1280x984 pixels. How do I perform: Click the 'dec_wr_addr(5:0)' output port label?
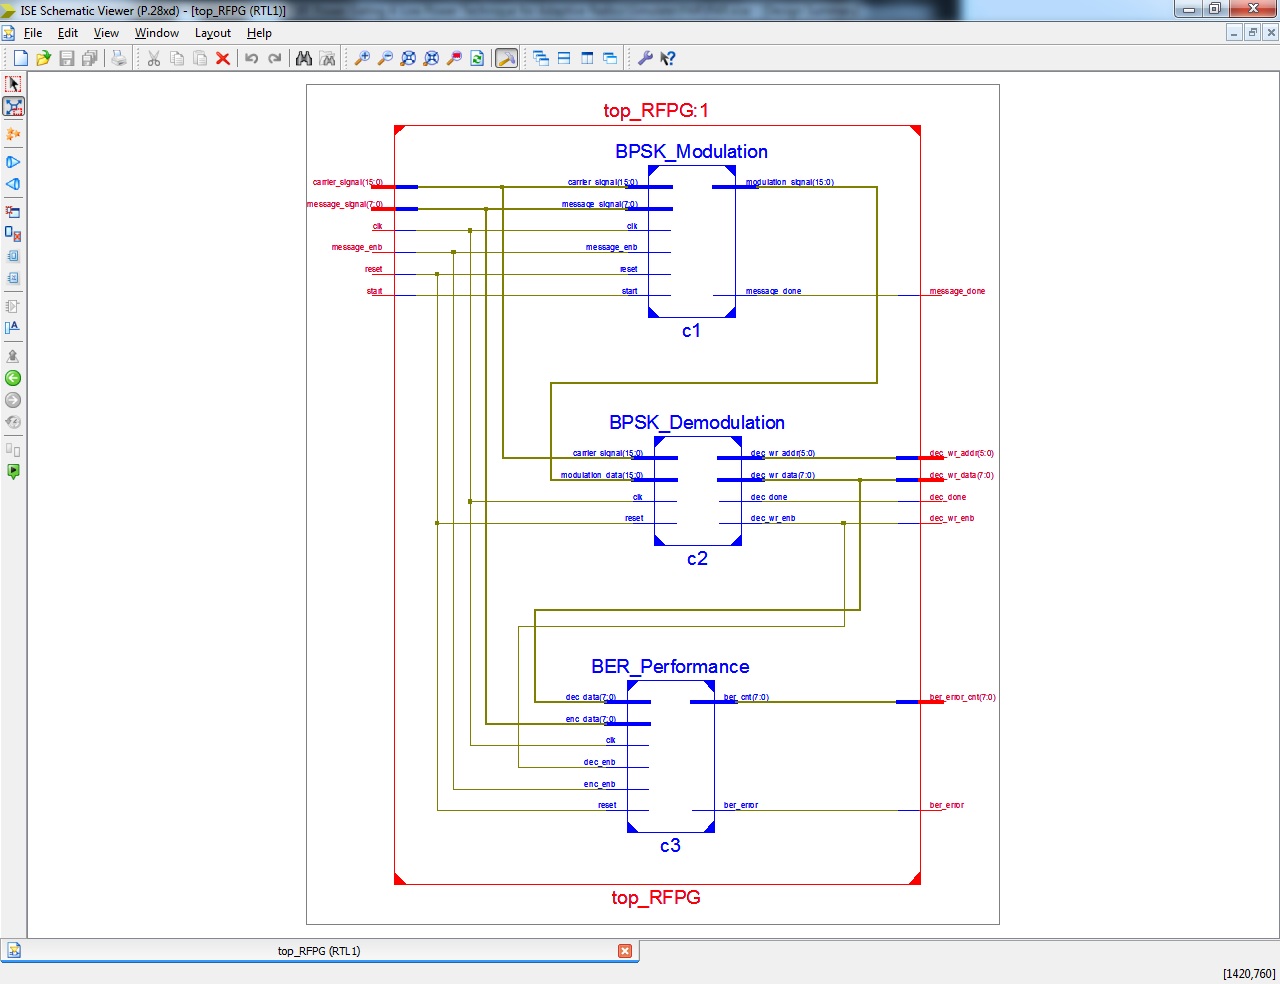961,453
